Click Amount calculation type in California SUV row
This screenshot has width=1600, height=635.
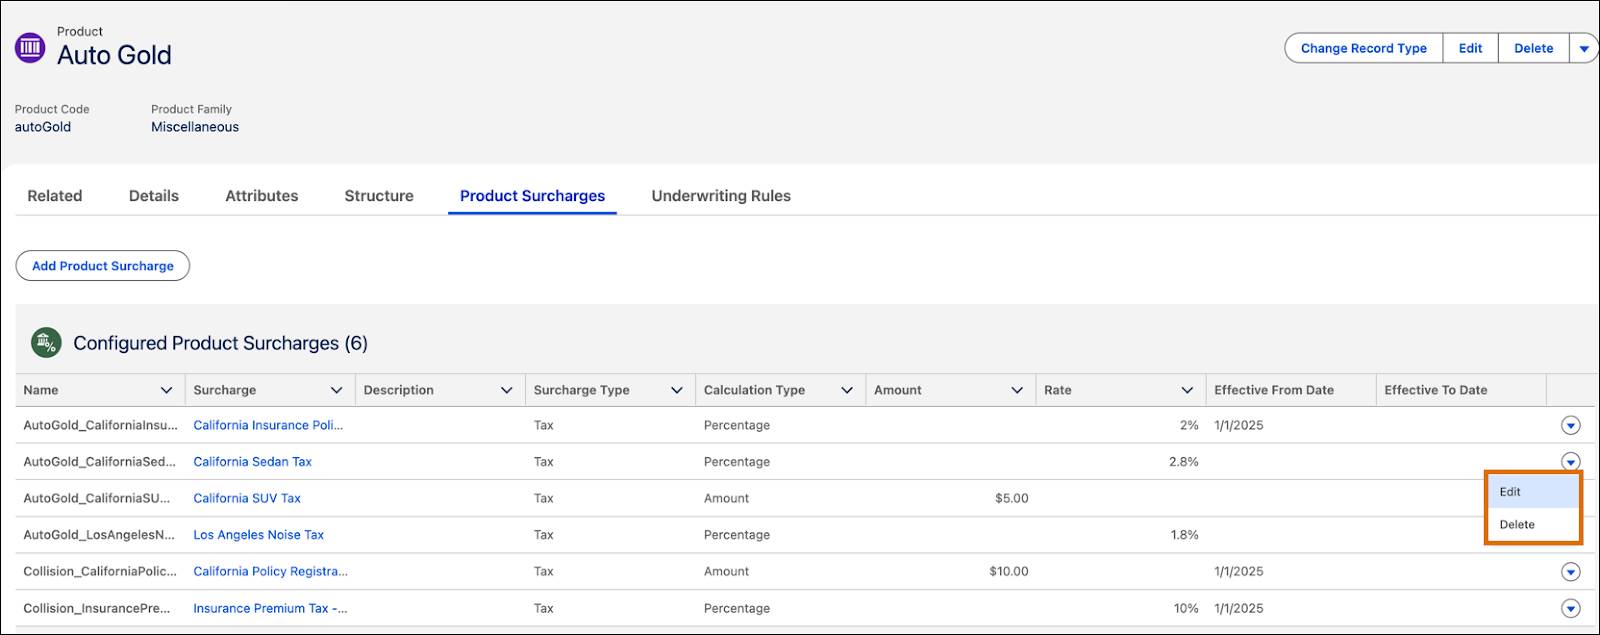point(726,499)
